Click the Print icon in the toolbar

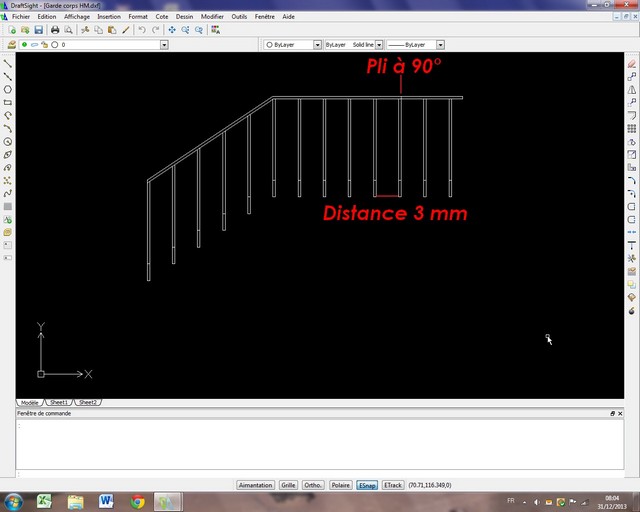54,30
